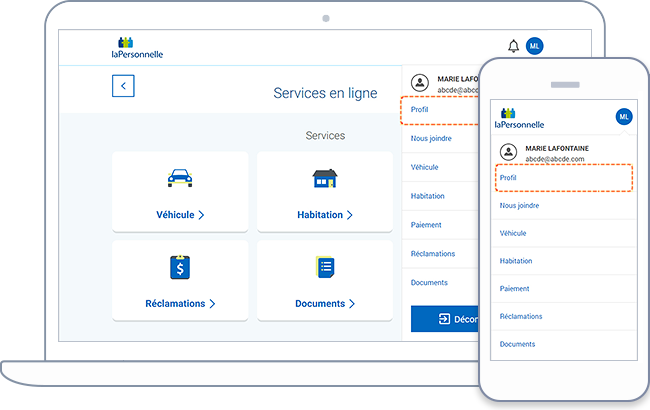
Task: Open the Documents tile link
Action: pyautogui.click(x=325, y=304)
